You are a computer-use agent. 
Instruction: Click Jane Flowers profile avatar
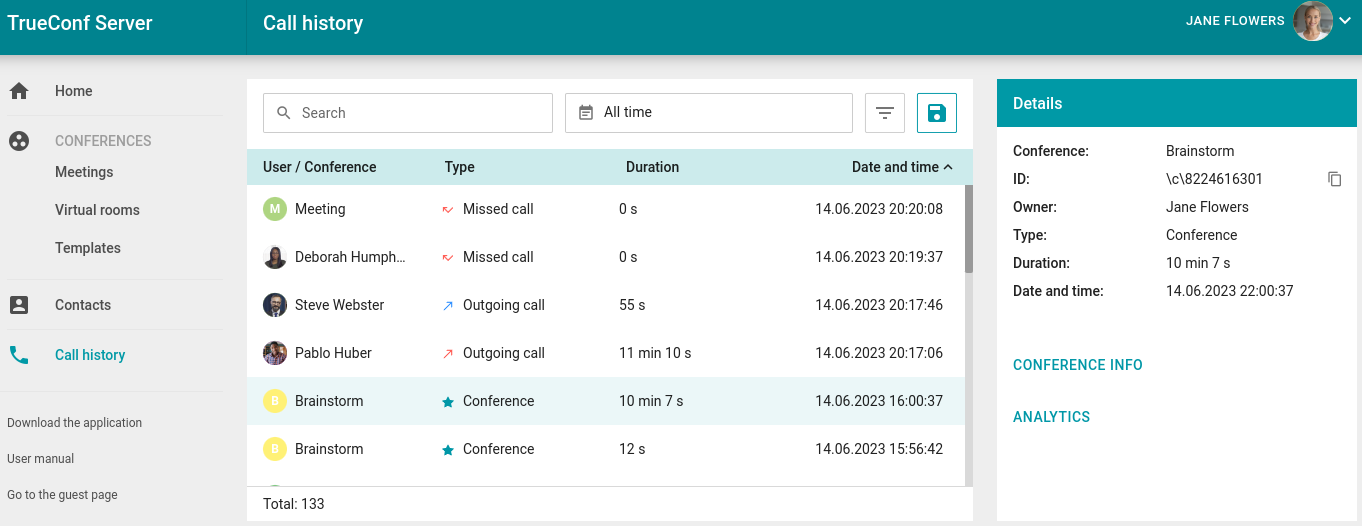tap(1312, 21)
